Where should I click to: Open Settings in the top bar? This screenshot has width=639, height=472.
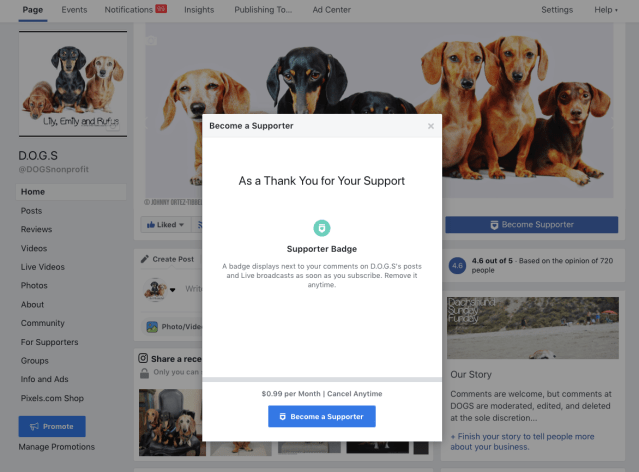click(x=557, y=10)
